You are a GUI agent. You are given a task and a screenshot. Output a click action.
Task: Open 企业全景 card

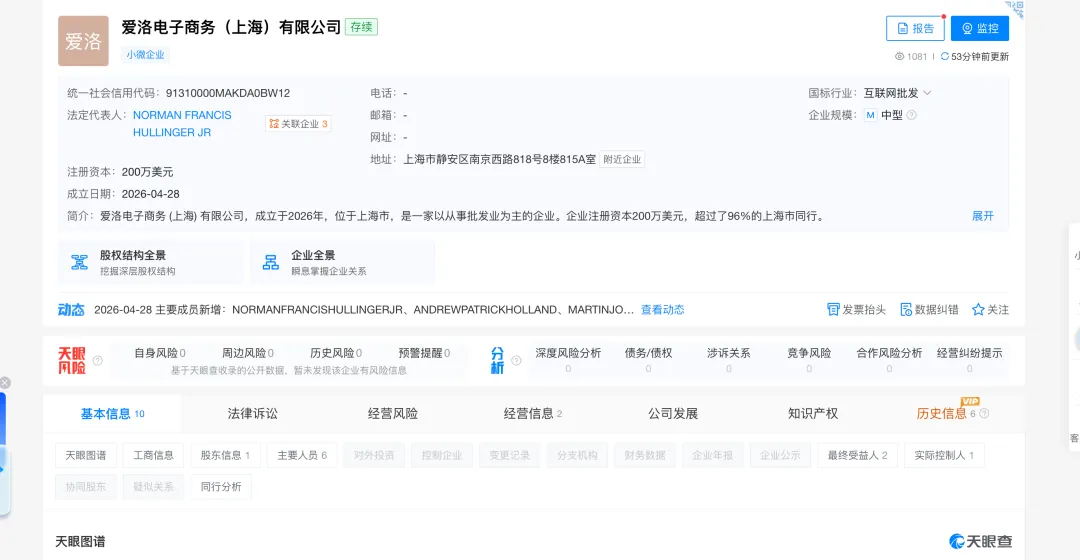(x=342, y=262)
